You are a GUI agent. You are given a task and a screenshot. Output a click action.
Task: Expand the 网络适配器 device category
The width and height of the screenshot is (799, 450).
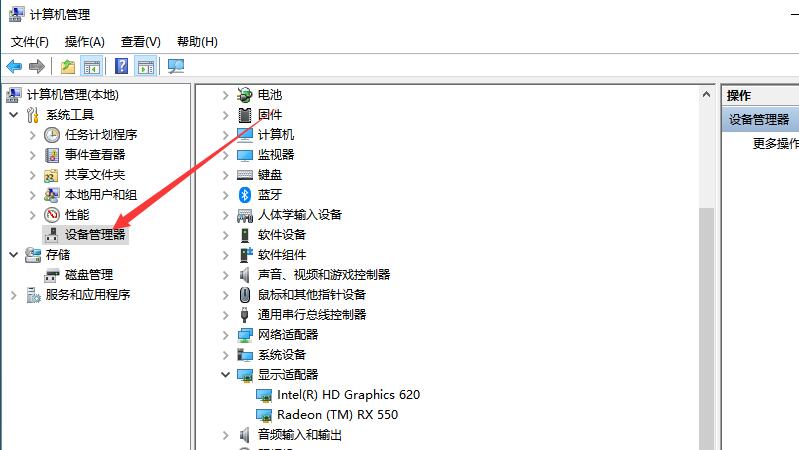(x=225, y=335)
